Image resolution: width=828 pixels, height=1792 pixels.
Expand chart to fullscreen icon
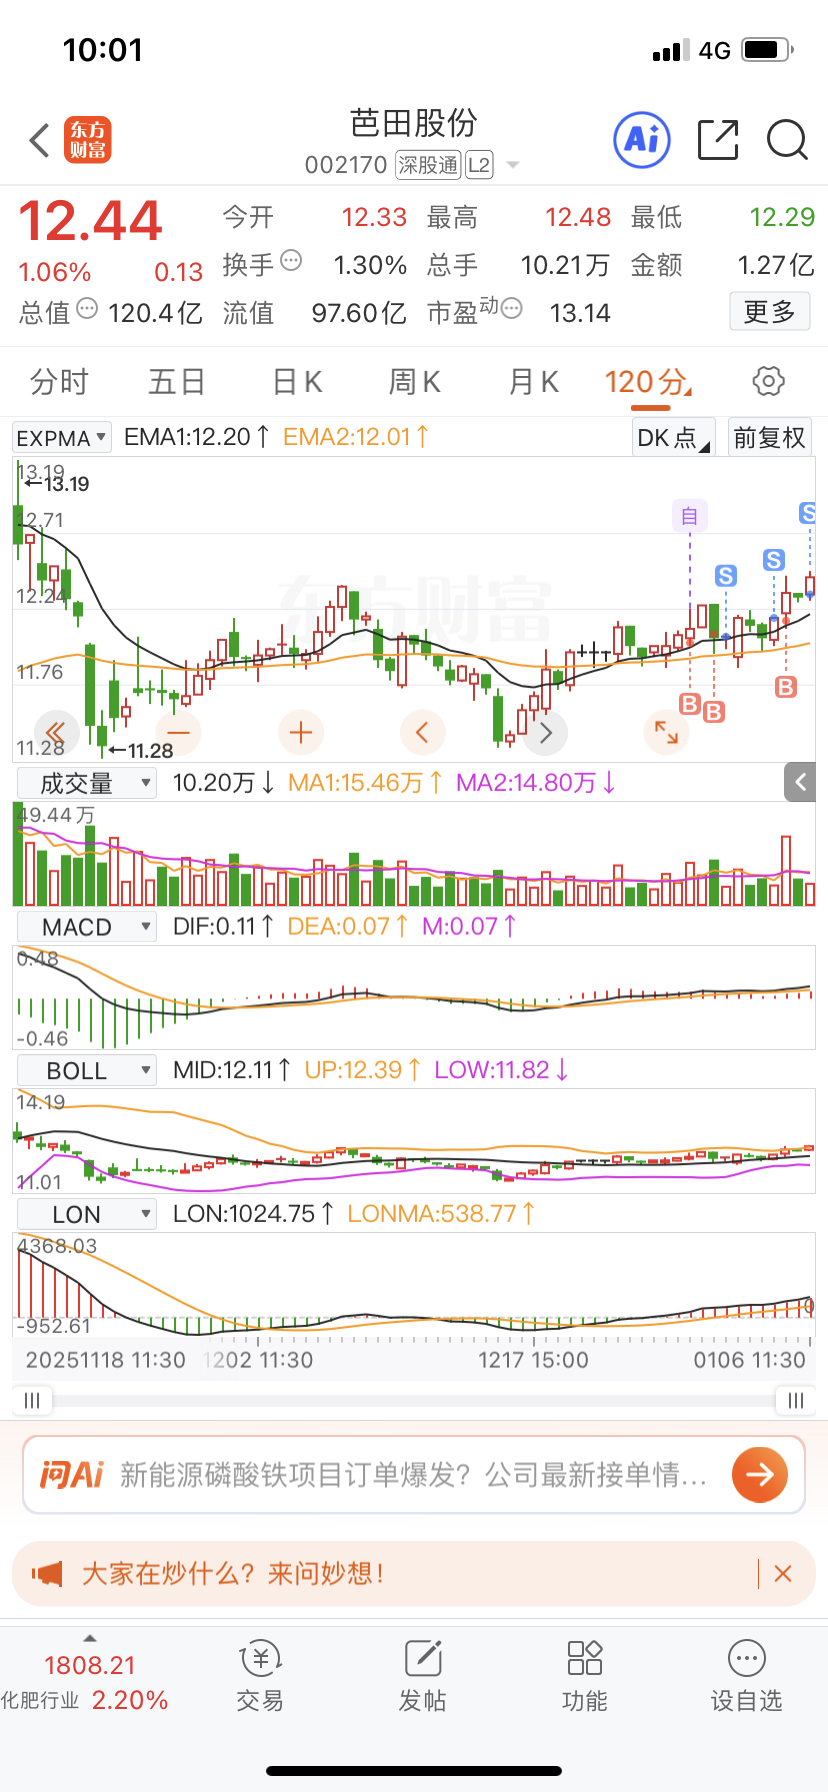tap(666, 733)
